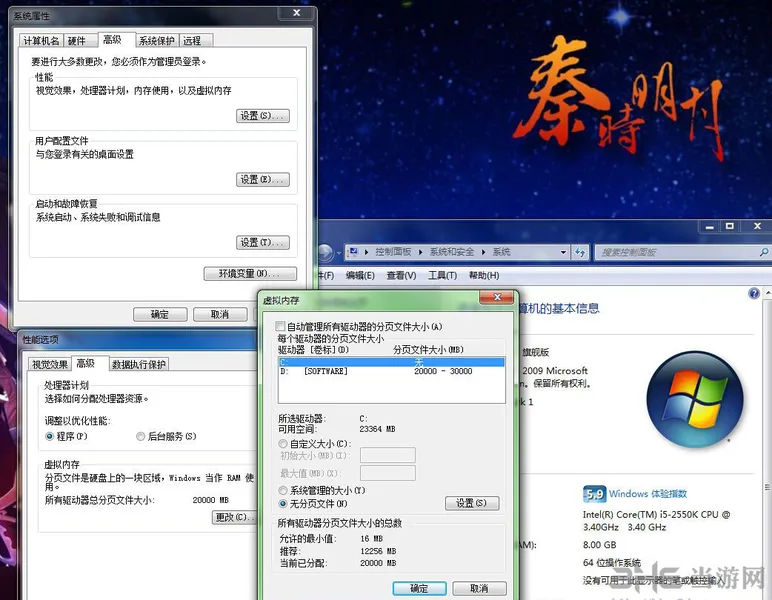Viewport: 772px width, 600px height.
Task: Select the 后台服务(S) radio option
Action: [166, 436]
